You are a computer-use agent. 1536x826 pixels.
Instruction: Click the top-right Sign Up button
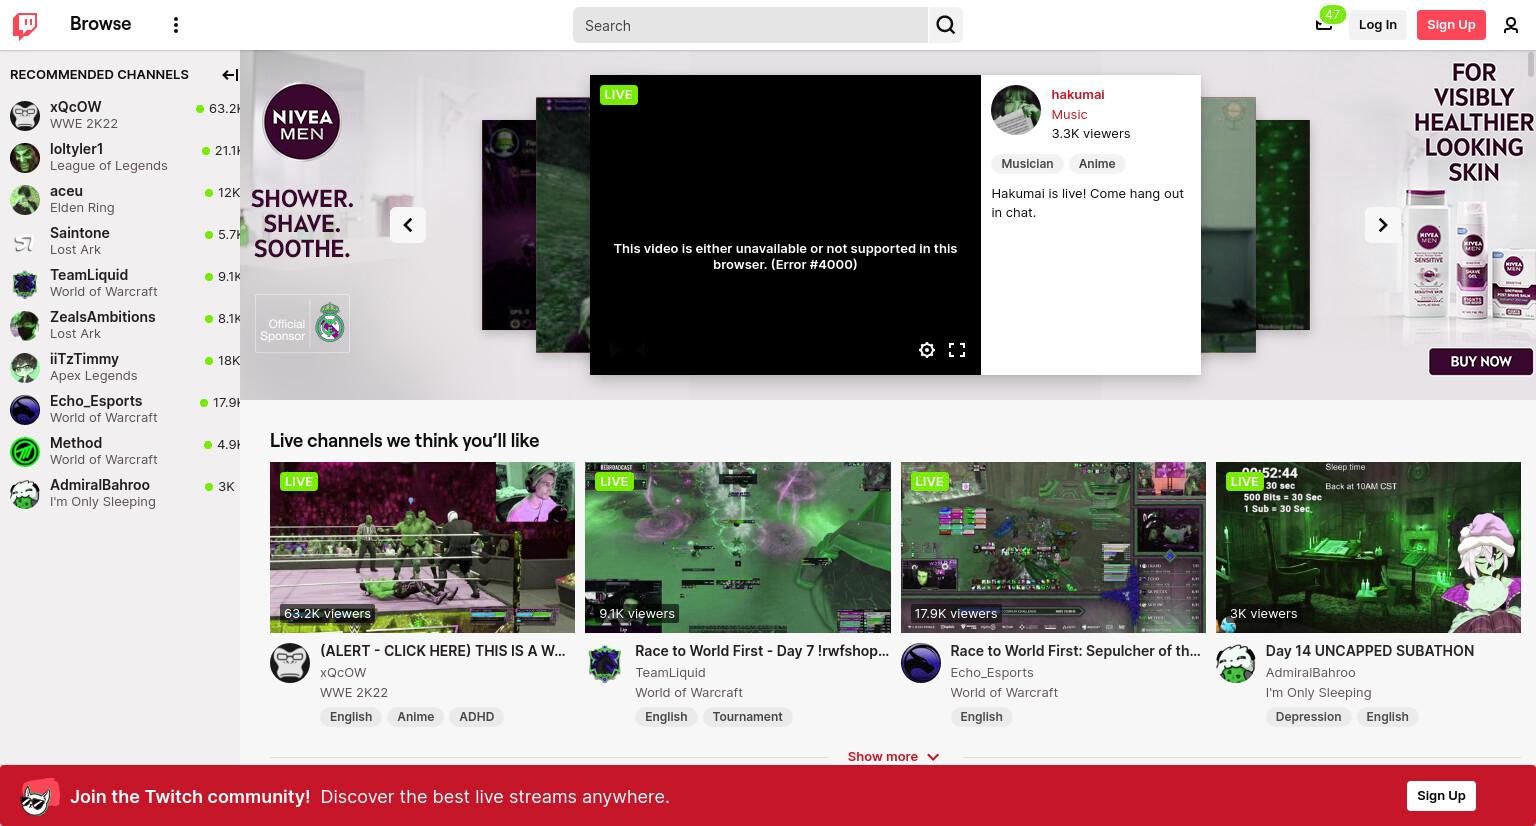pyautogui.click(x=1451, y=25)
